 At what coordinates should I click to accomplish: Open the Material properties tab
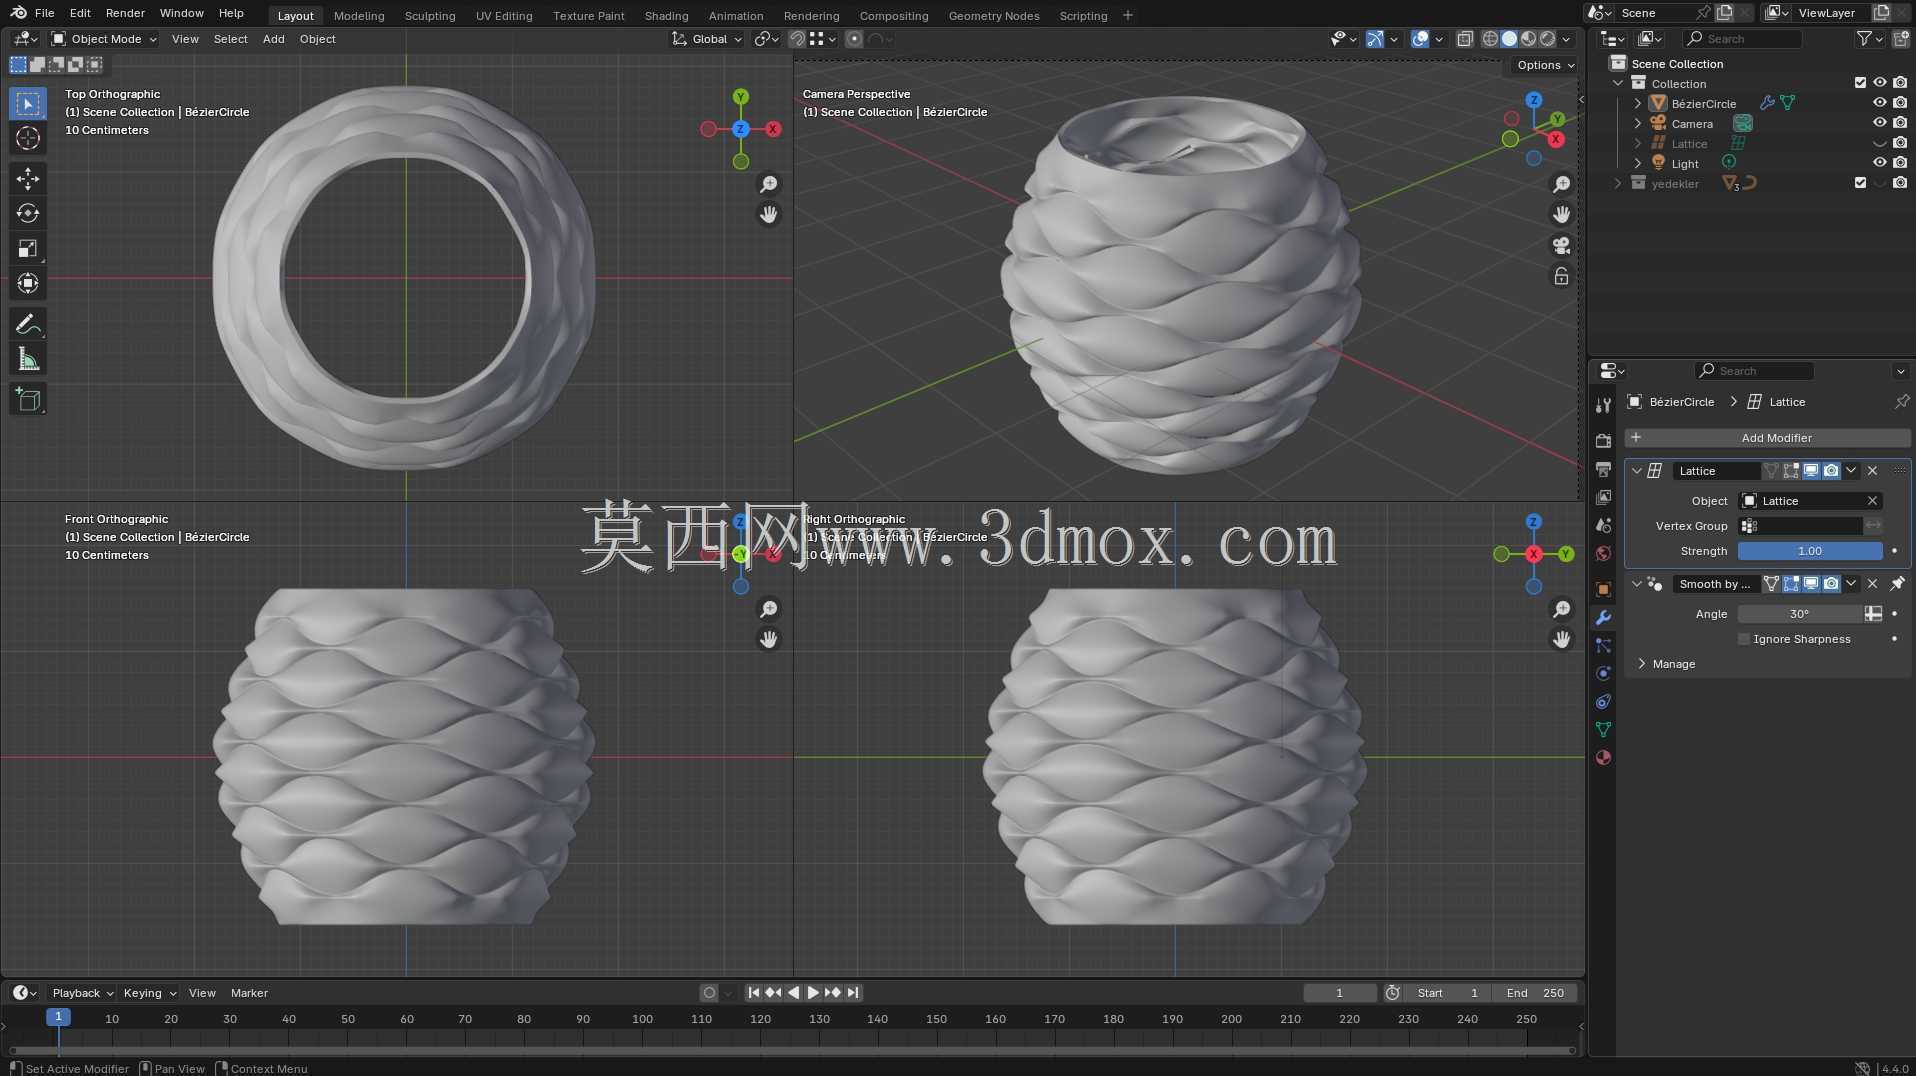click(1603, 757)
